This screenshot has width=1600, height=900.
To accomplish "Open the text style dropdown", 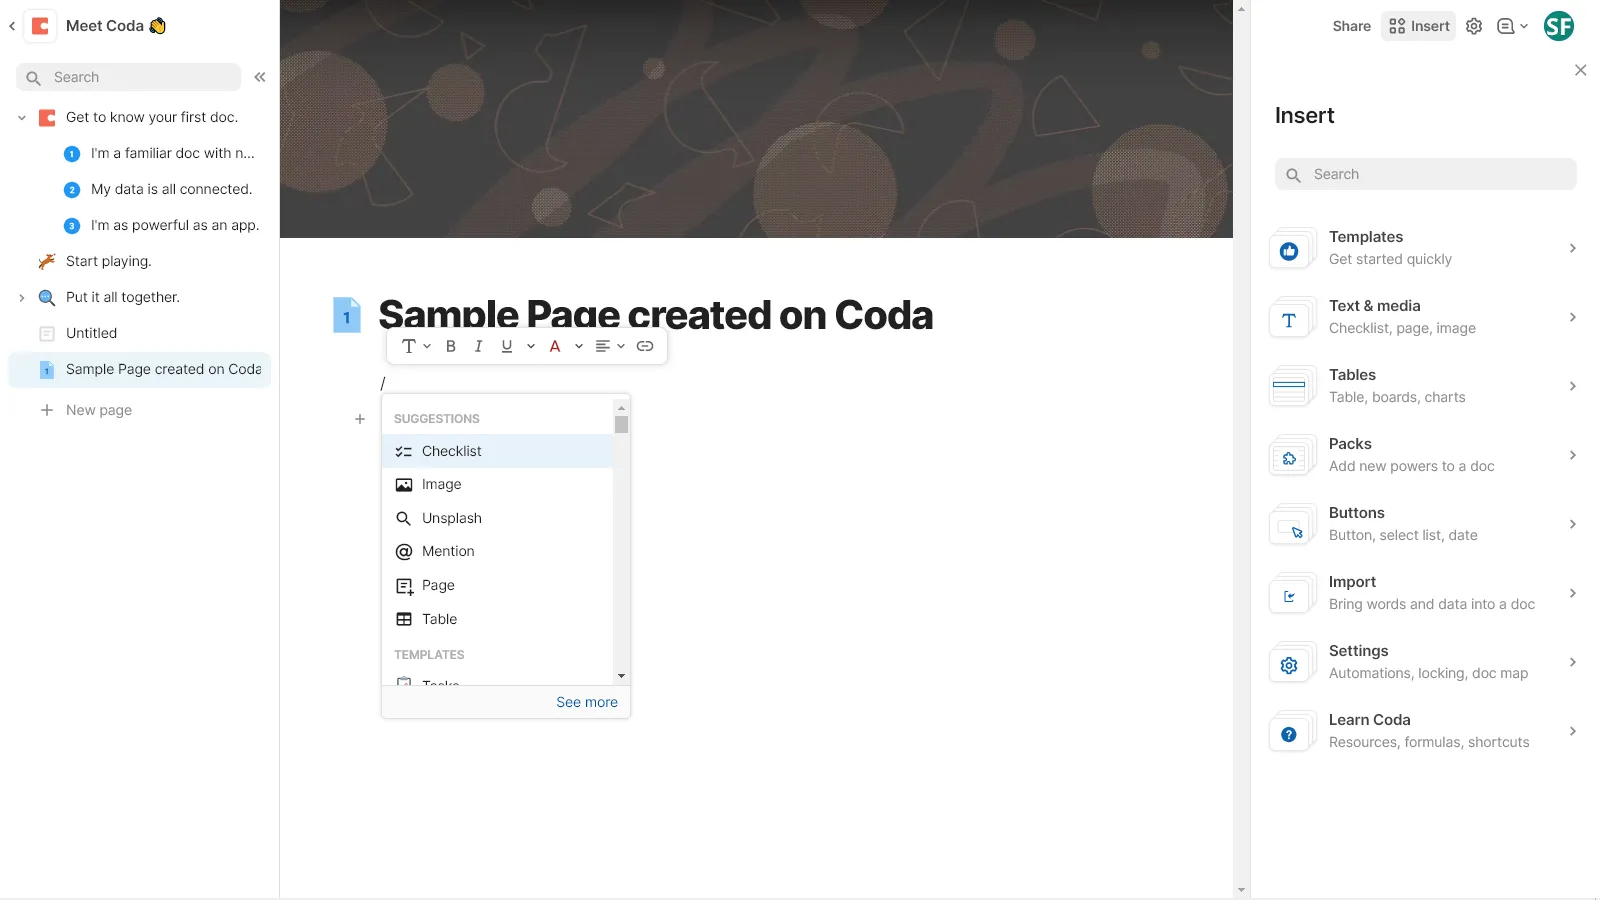I will tap(416, 346).
